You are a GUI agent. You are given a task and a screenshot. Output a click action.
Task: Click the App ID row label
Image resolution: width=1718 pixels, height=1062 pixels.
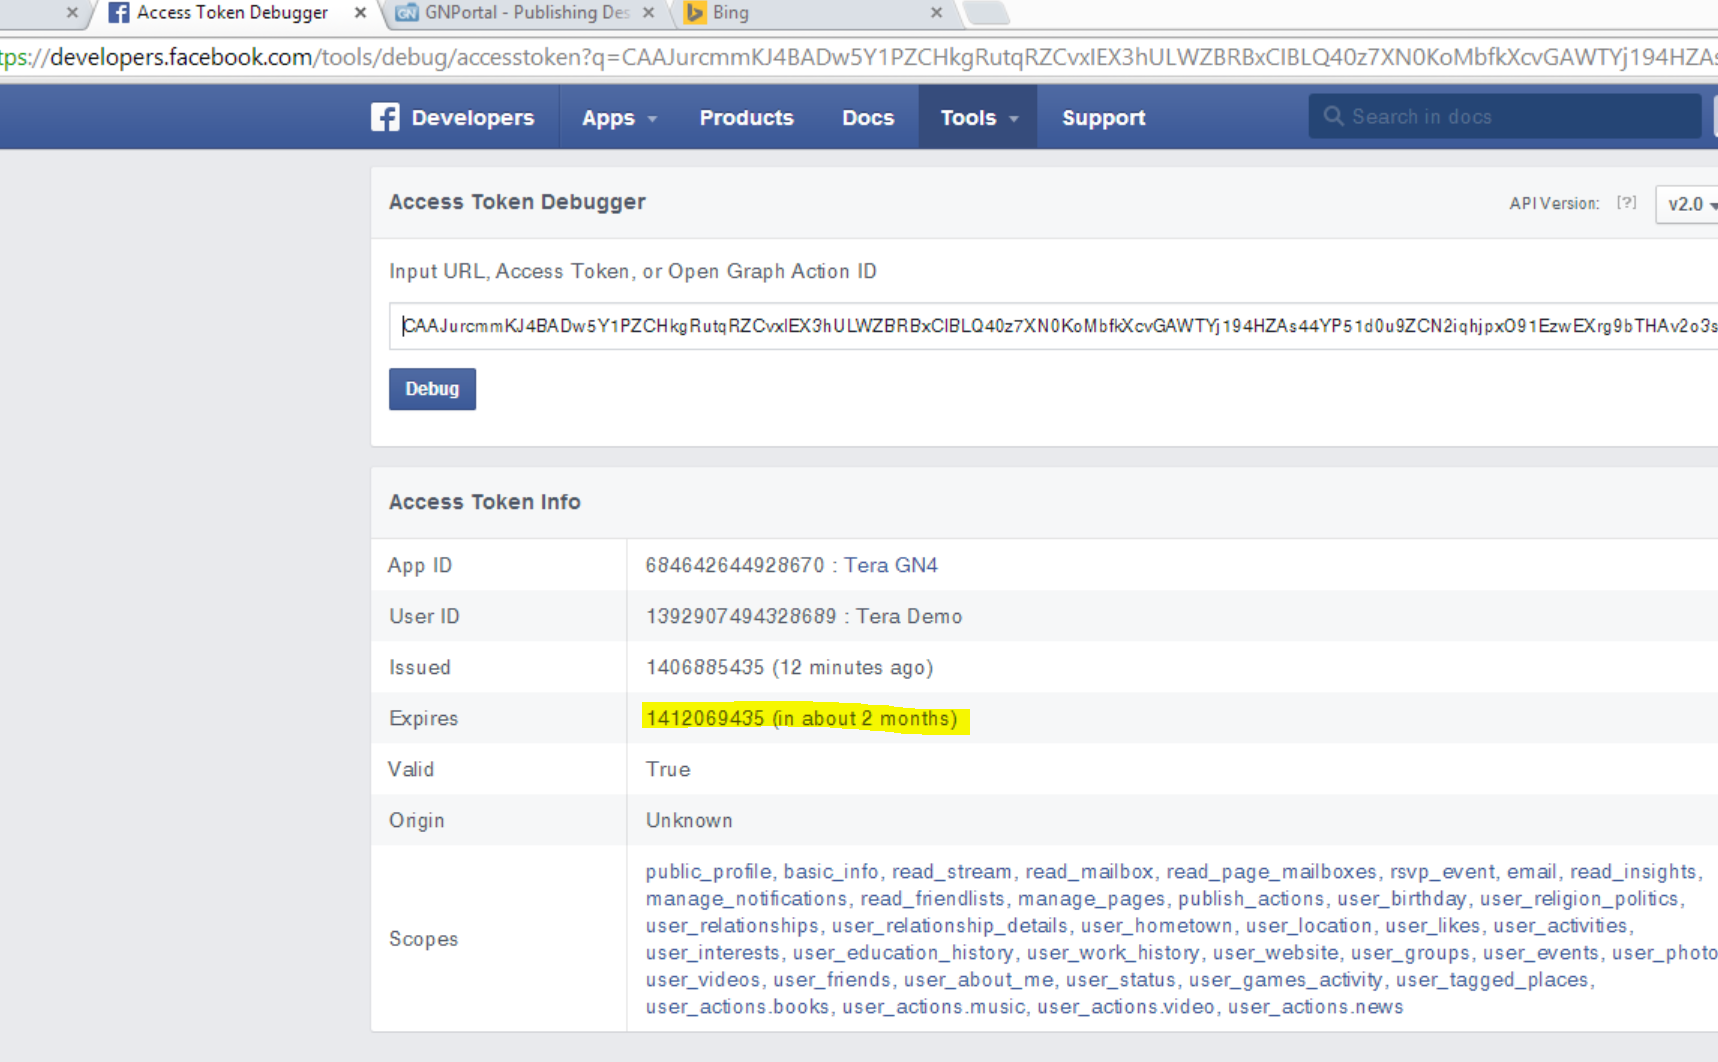[420, 565]
